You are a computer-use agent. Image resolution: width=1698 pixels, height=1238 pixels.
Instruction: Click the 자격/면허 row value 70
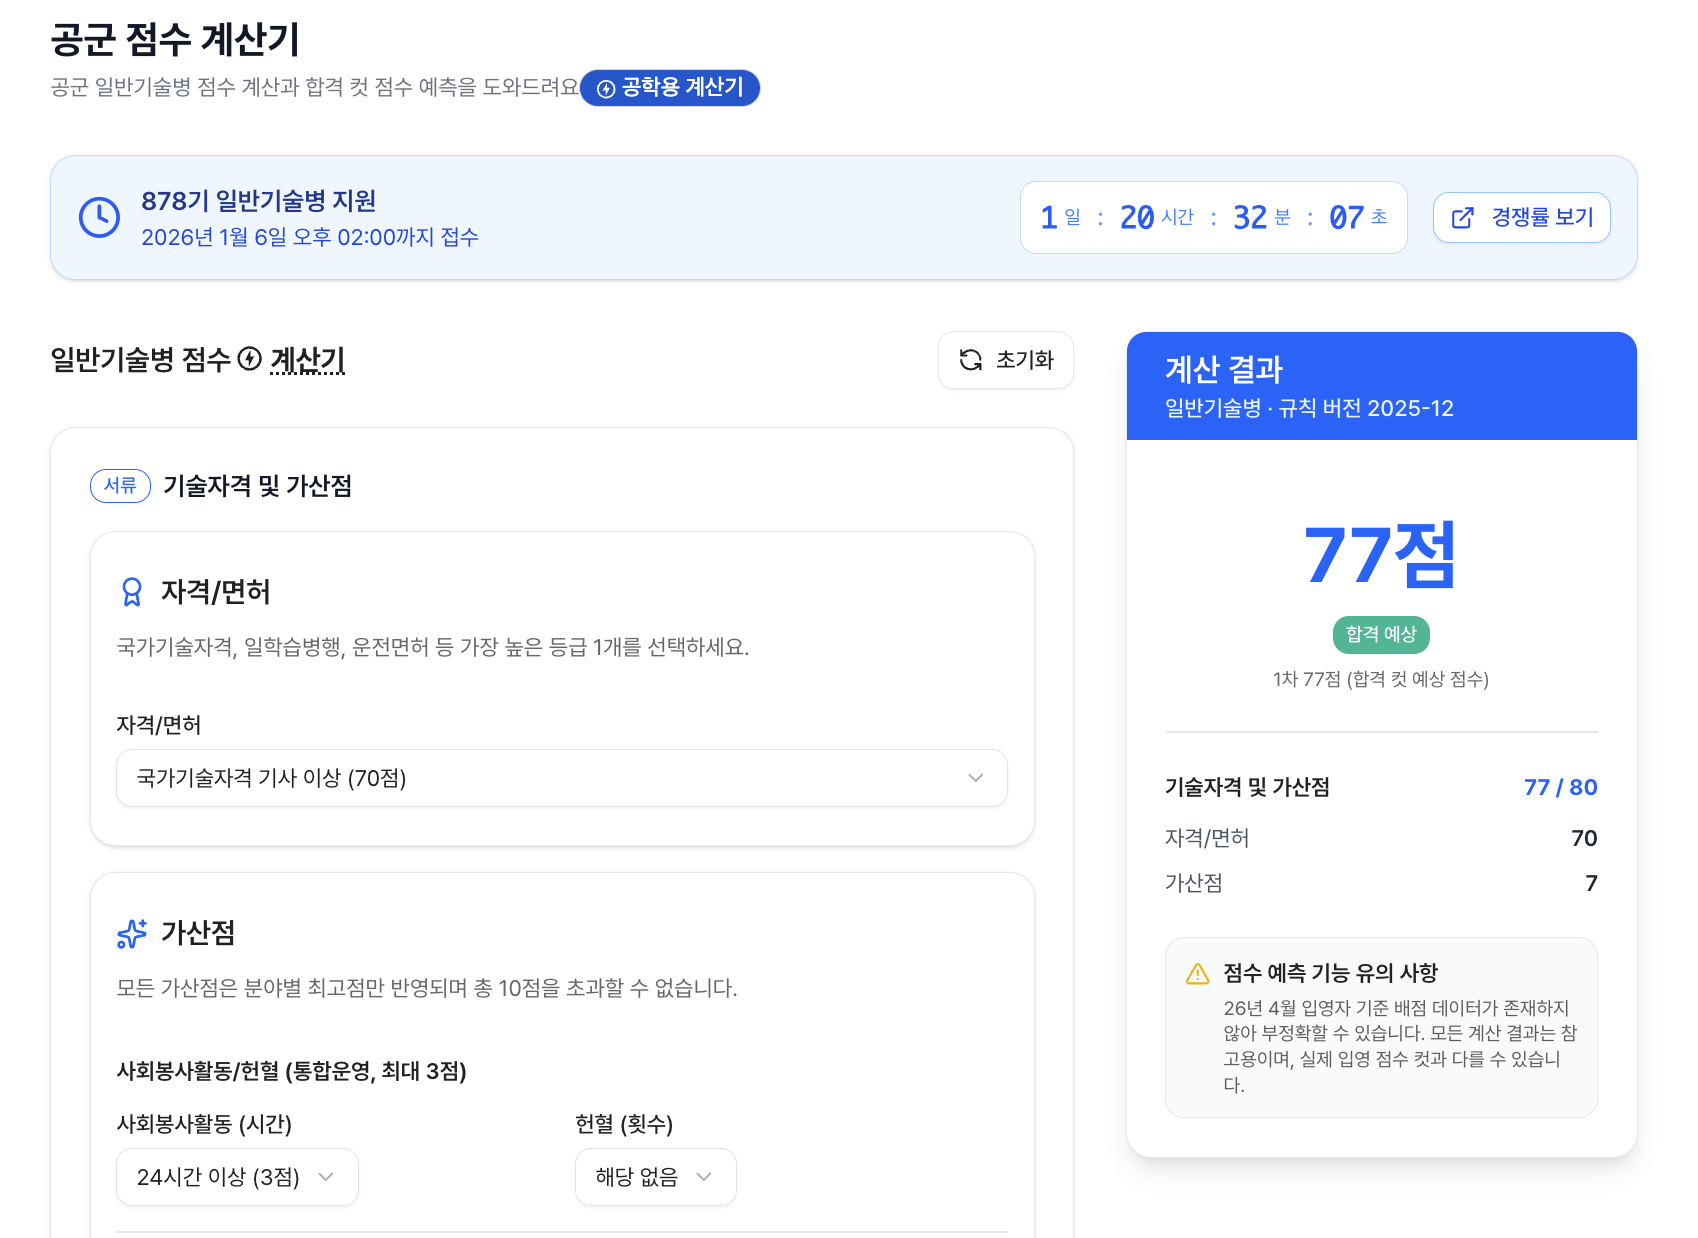pos(1584,838)
